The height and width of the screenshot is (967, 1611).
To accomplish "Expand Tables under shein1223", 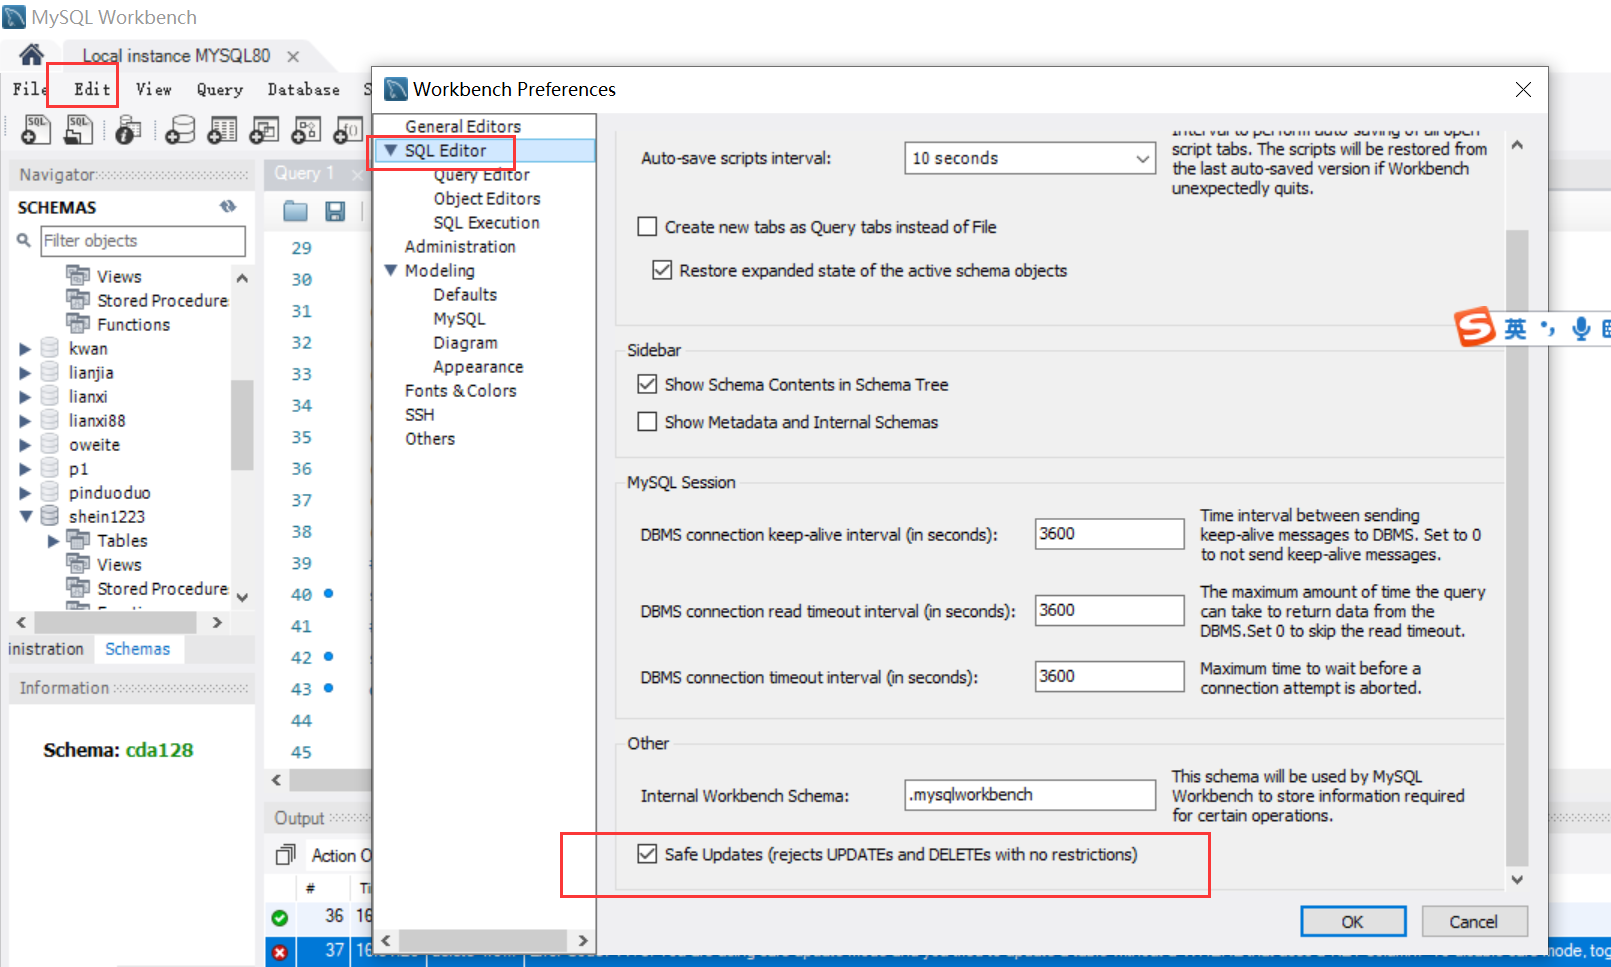I will point(53,541).
